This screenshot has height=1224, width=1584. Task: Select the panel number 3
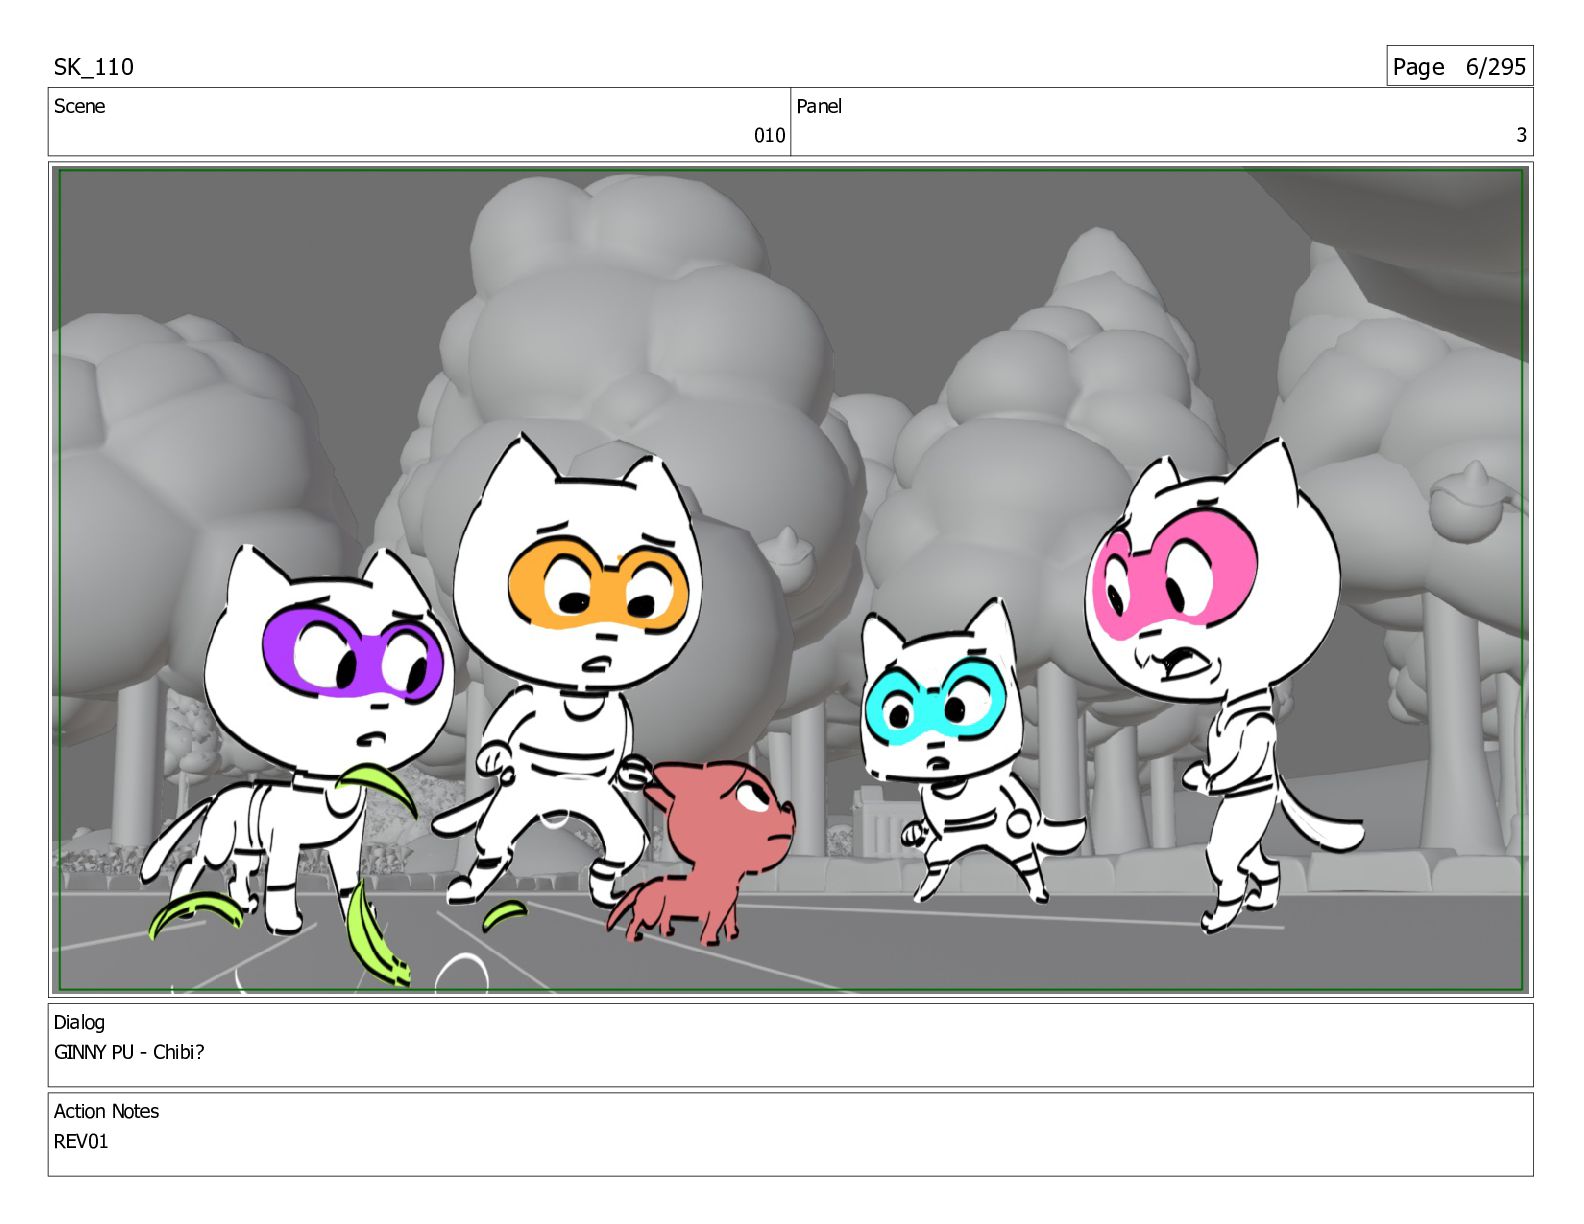click(x=1521, y=135)
